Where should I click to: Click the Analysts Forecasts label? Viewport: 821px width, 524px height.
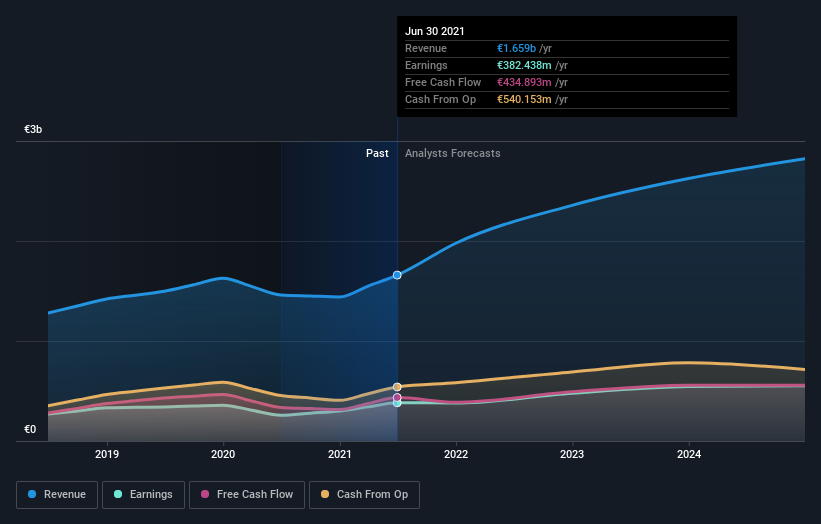click(x=452, y=153)
